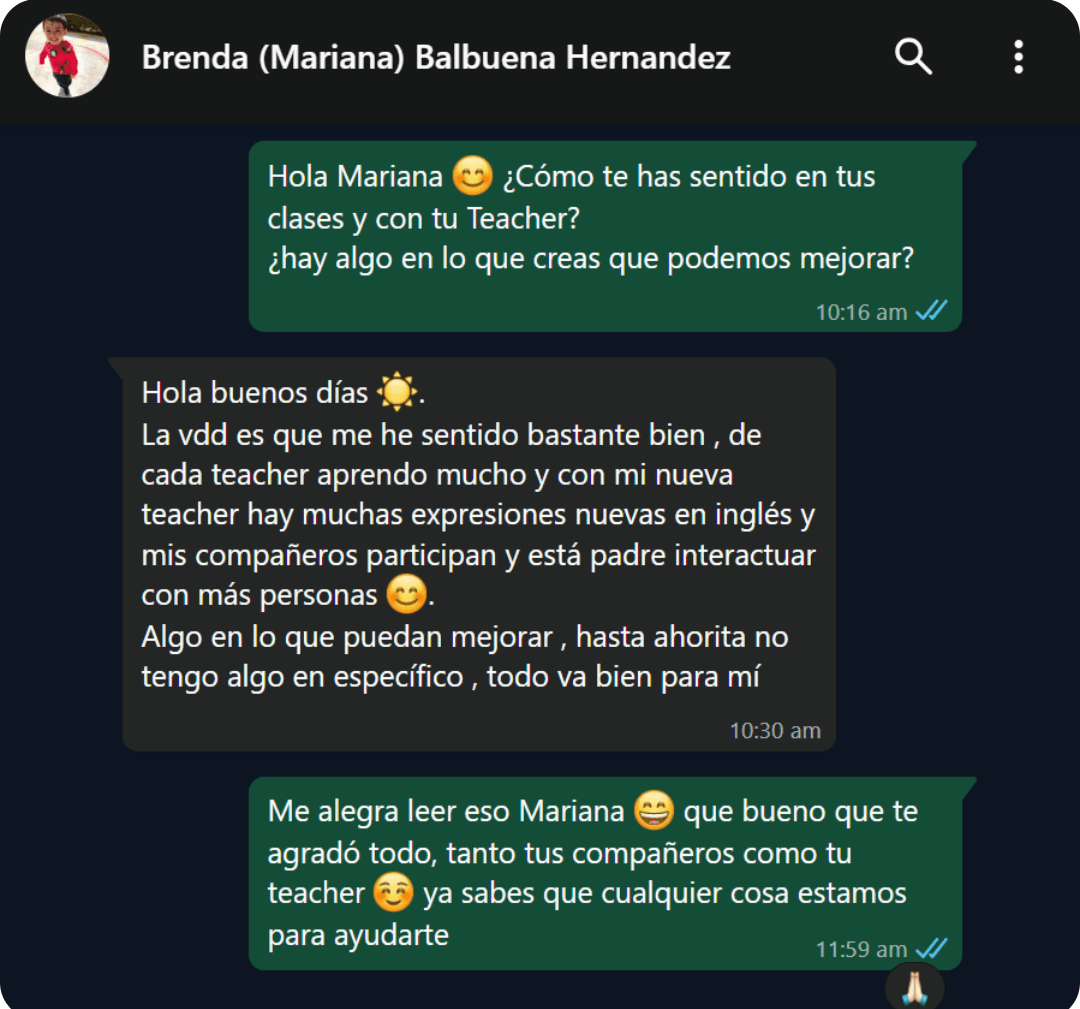The width and height of the screenshot is (1080, 1009).
Task: Select the message asking ¿Cómo te has sentido
Action: 605,236
